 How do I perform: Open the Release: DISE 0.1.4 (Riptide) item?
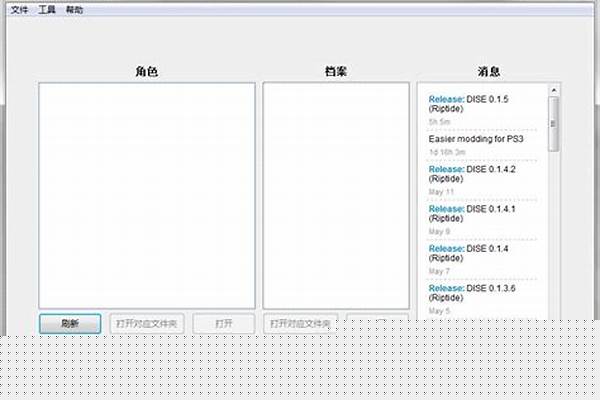pyautogui.click(x=468, y=253)
